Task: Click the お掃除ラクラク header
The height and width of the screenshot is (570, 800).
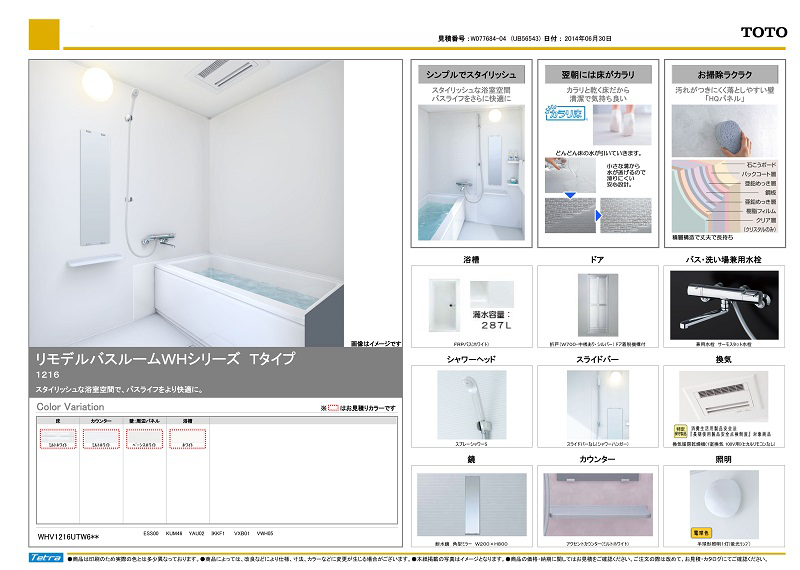Action: (x=724, y=75)
